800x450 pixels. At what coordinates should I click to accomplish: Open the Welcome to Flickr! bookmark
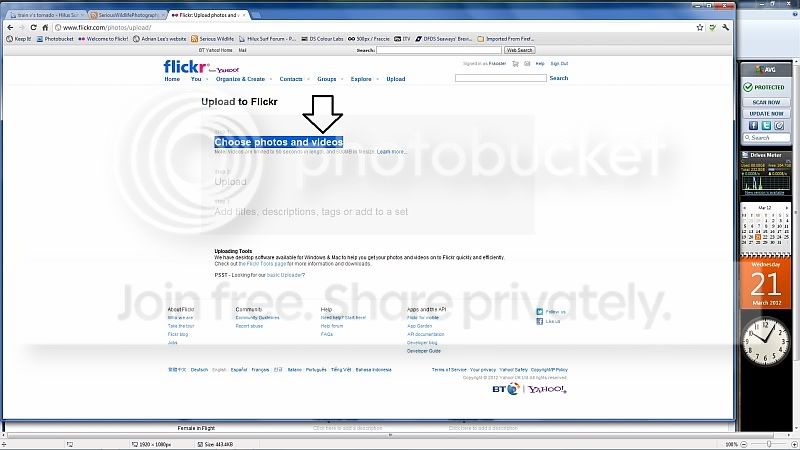point(104,39)
